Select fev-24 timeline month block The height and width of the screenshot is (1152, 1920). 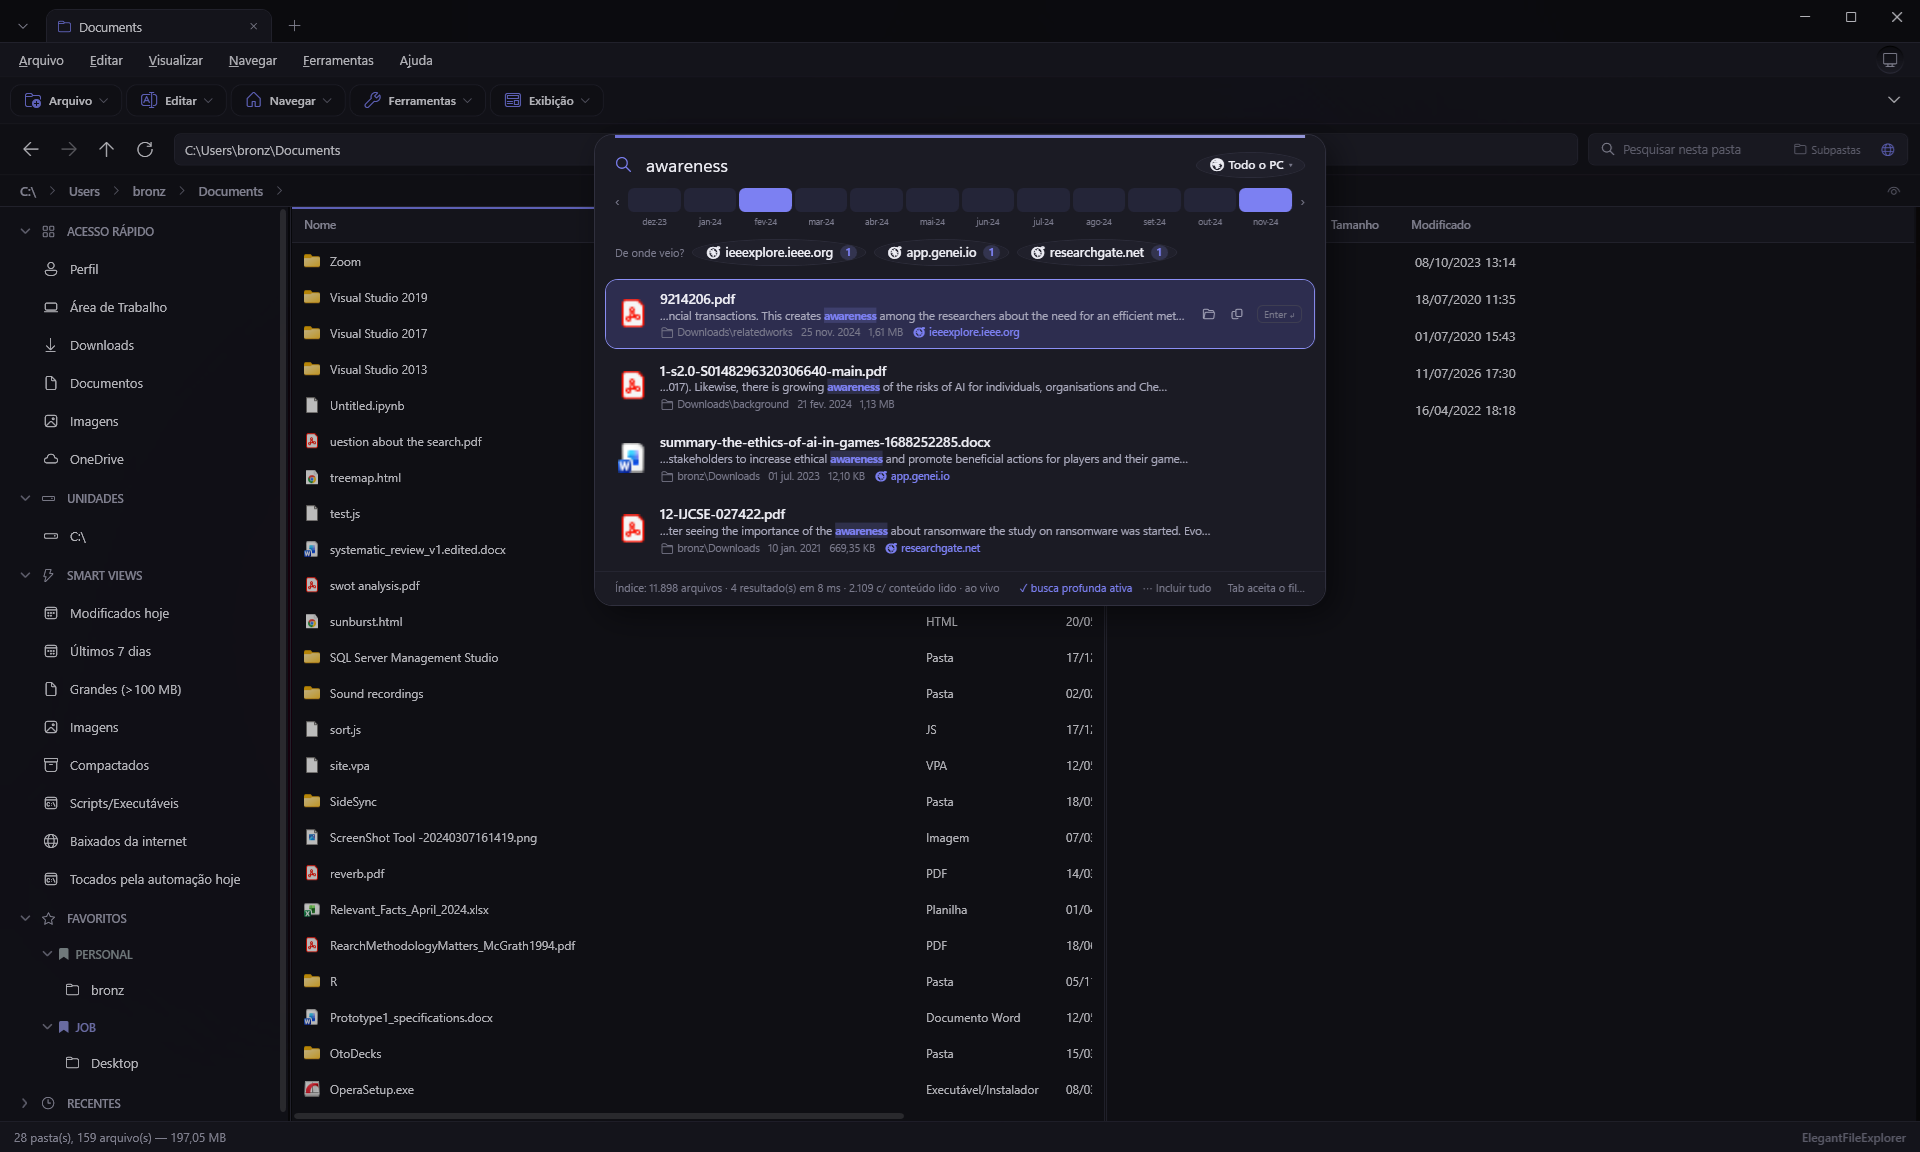click(765, 200)
